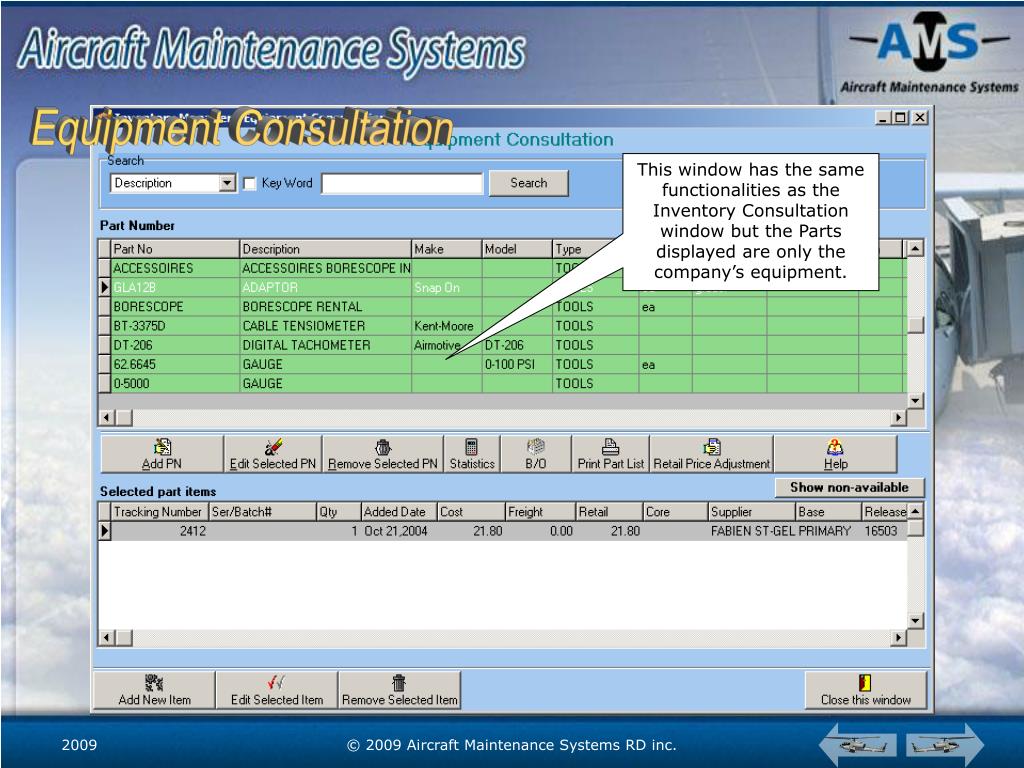The width and height of the screenshot is (1024, 768).
Task: Click right arrow of Part Number horizontal scrollbar
Action: coord(899,417)
